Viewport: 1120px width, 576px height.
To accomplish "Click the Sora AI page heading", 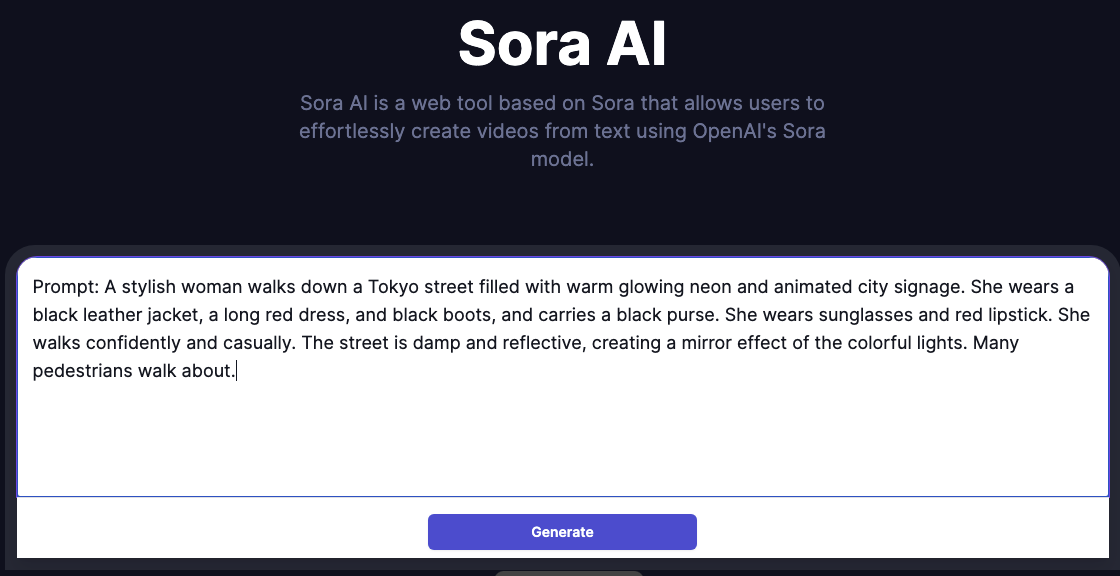I will (562, 44).
